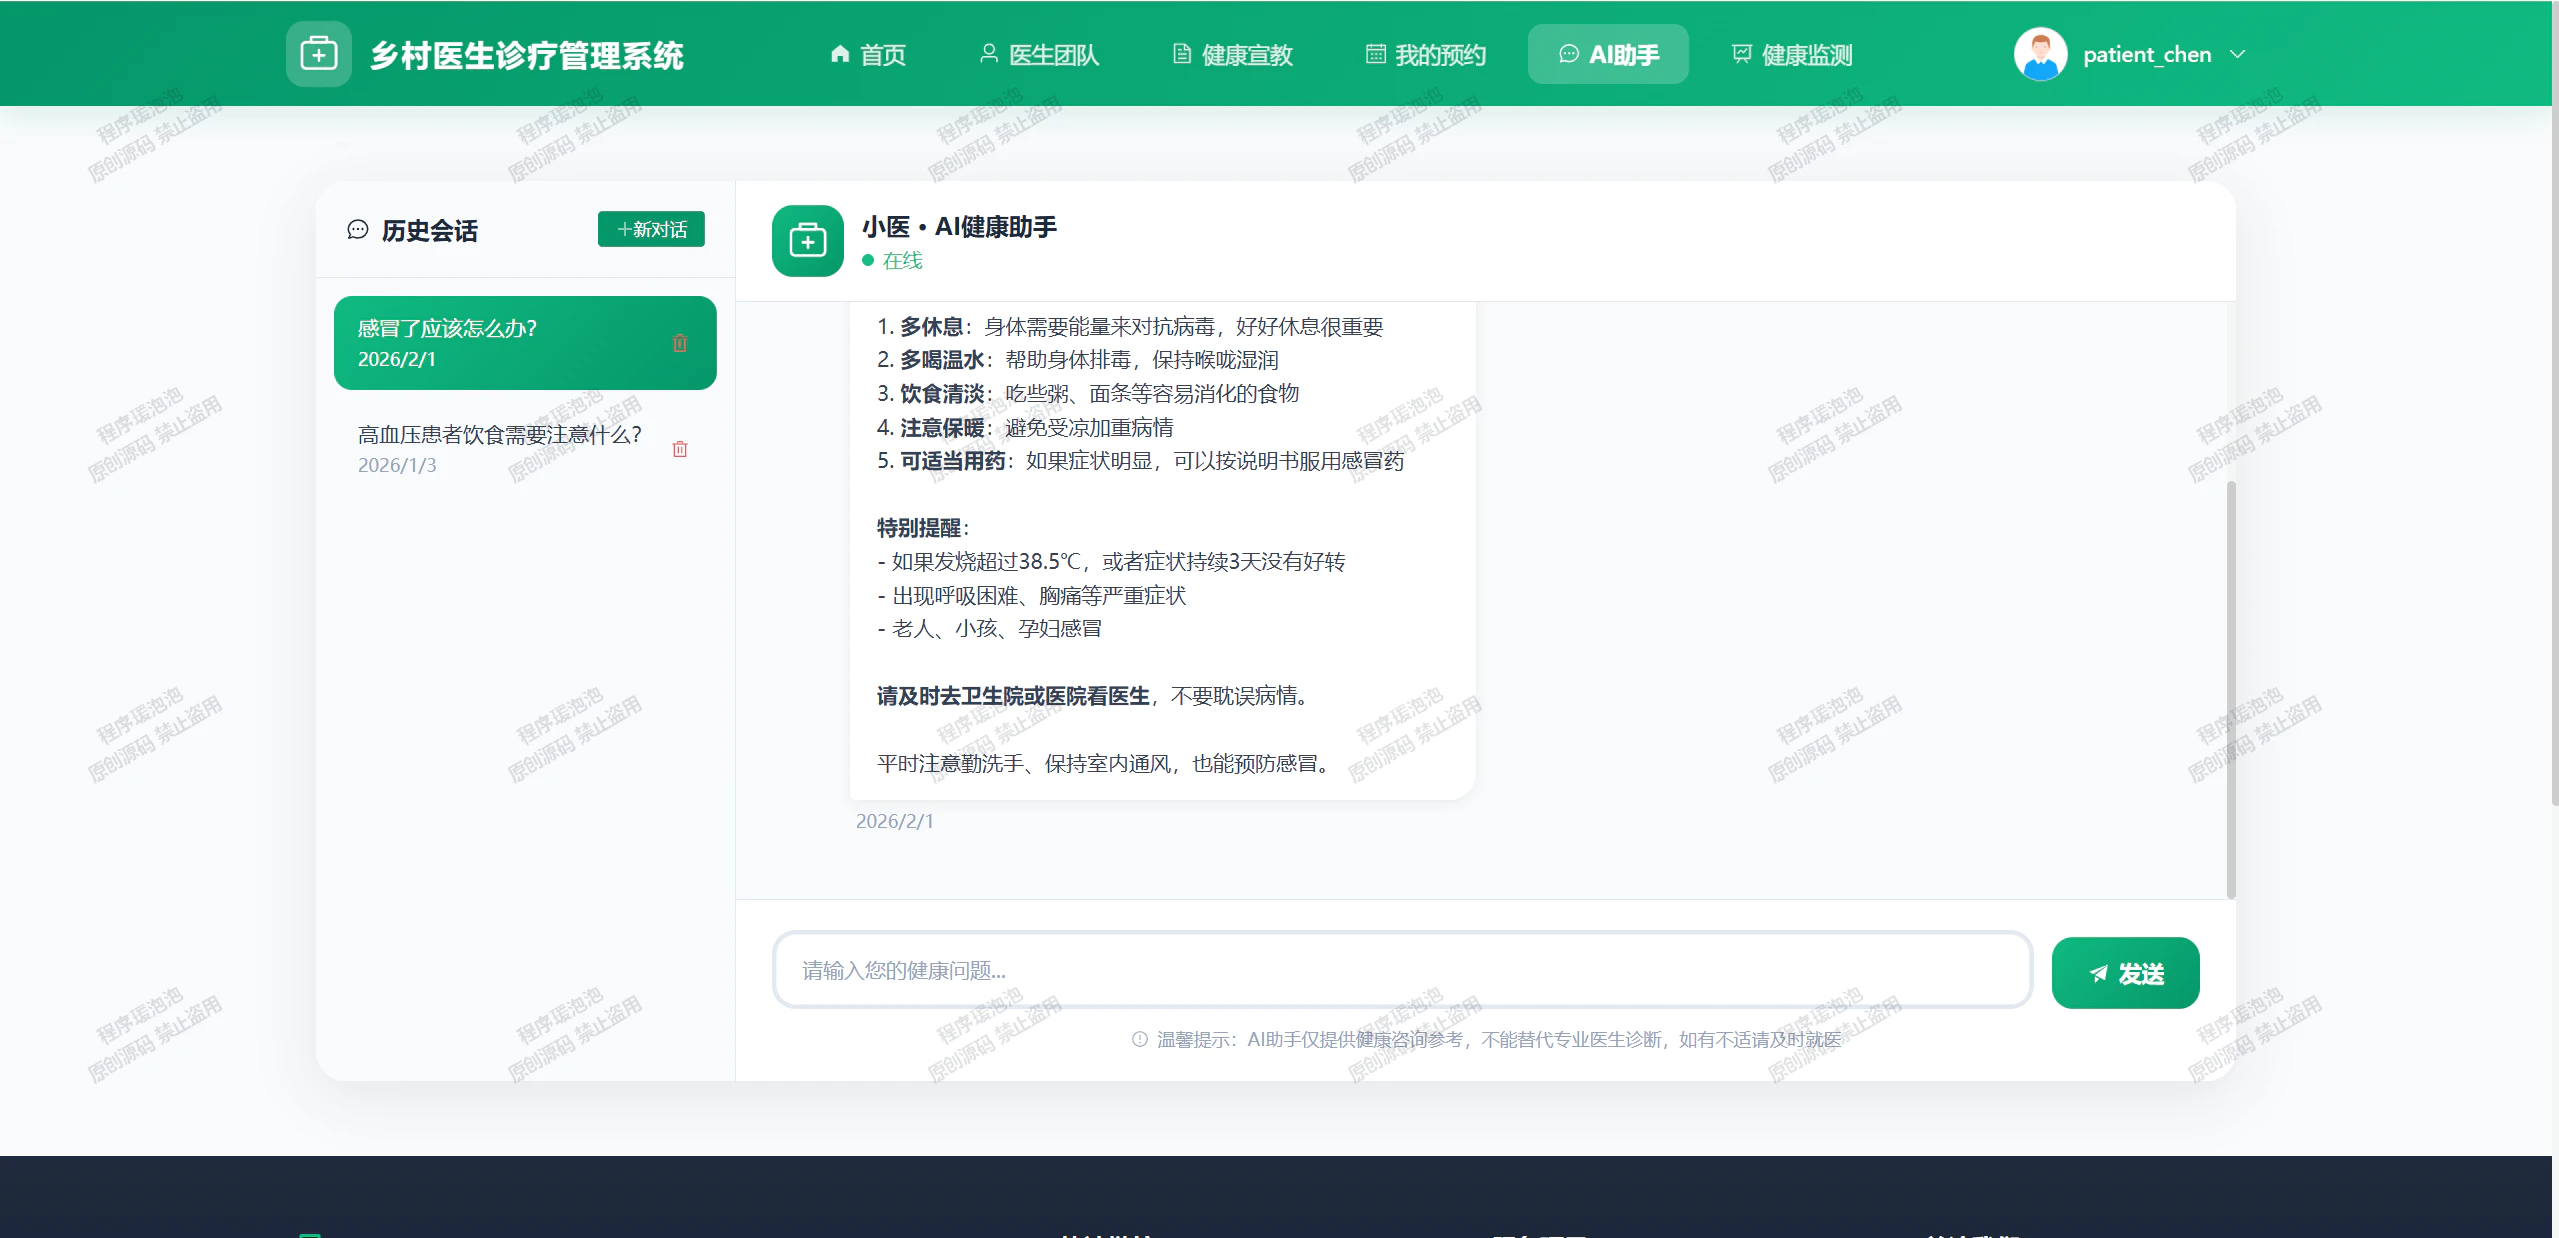Delete the 感冒了应该怎么办? conversation
2559x1238 pixels.
pos(680,343)
